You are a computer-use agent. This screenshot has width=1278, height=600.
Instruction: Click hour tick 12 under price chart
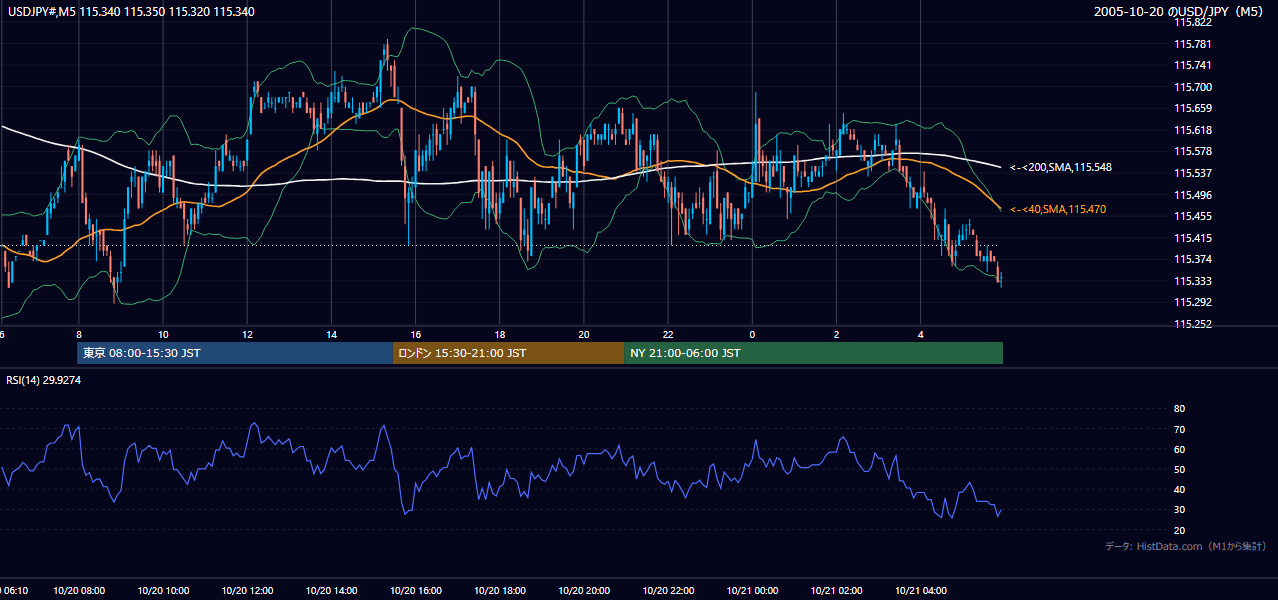pyautogui.click(x=247, y=335)
